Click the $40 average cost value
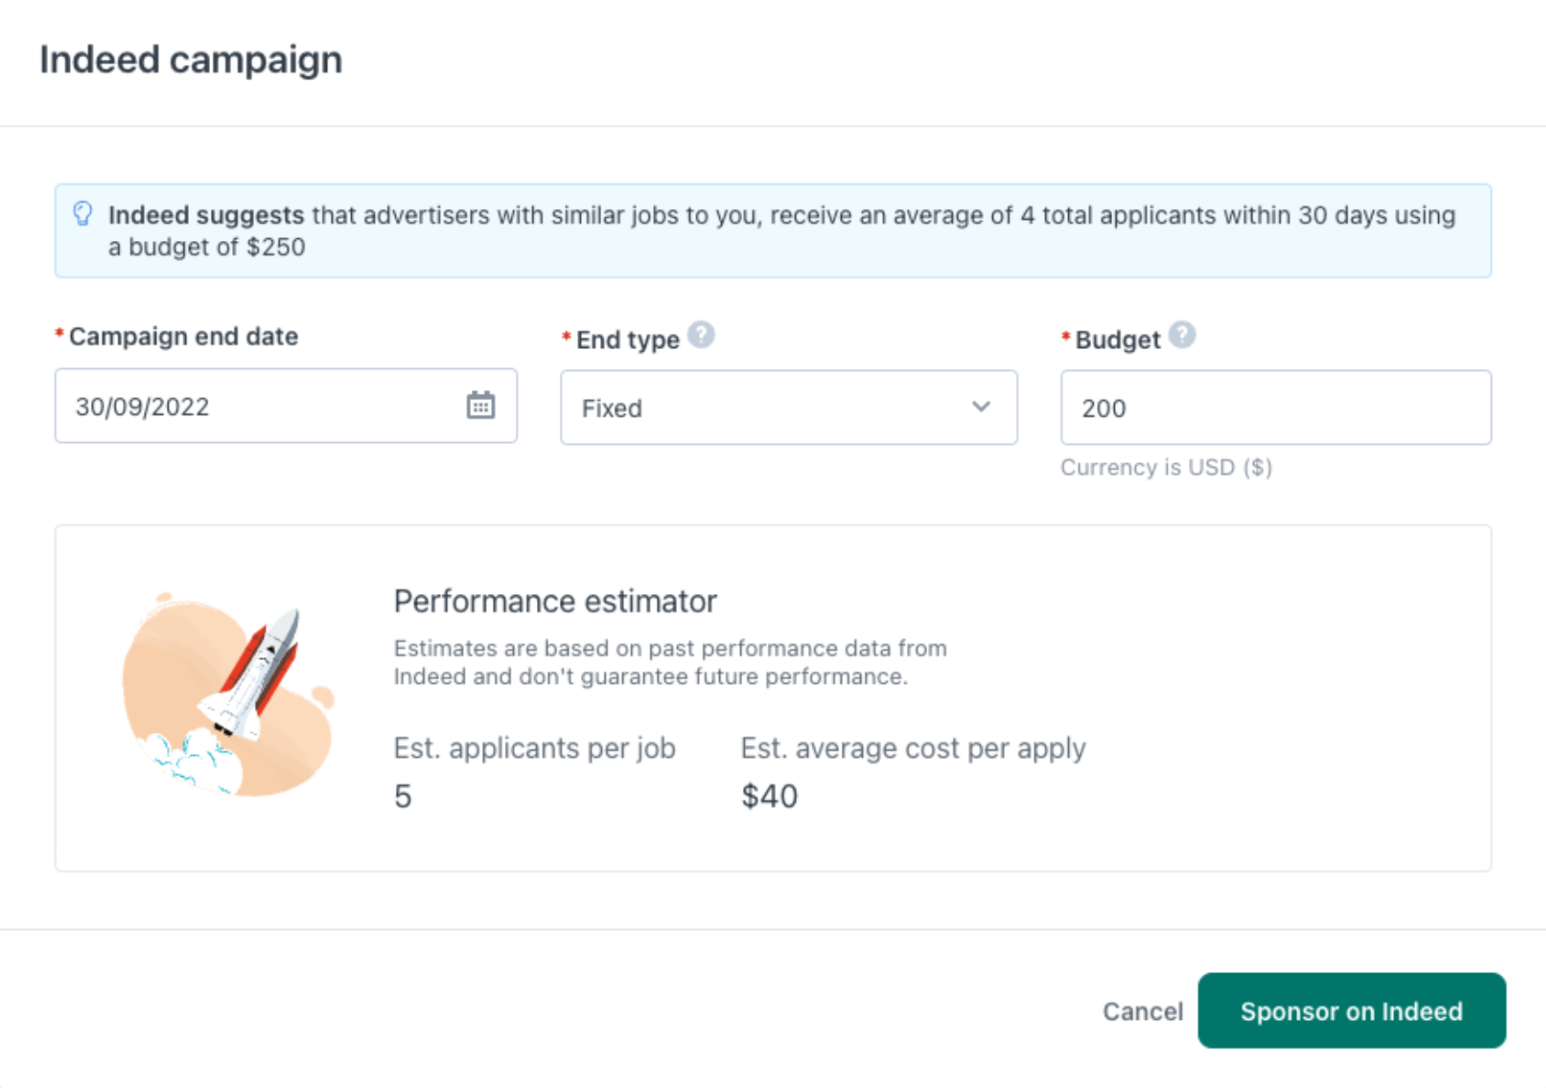Viewport: 1546px width, 1088px height. coord(769,796)
